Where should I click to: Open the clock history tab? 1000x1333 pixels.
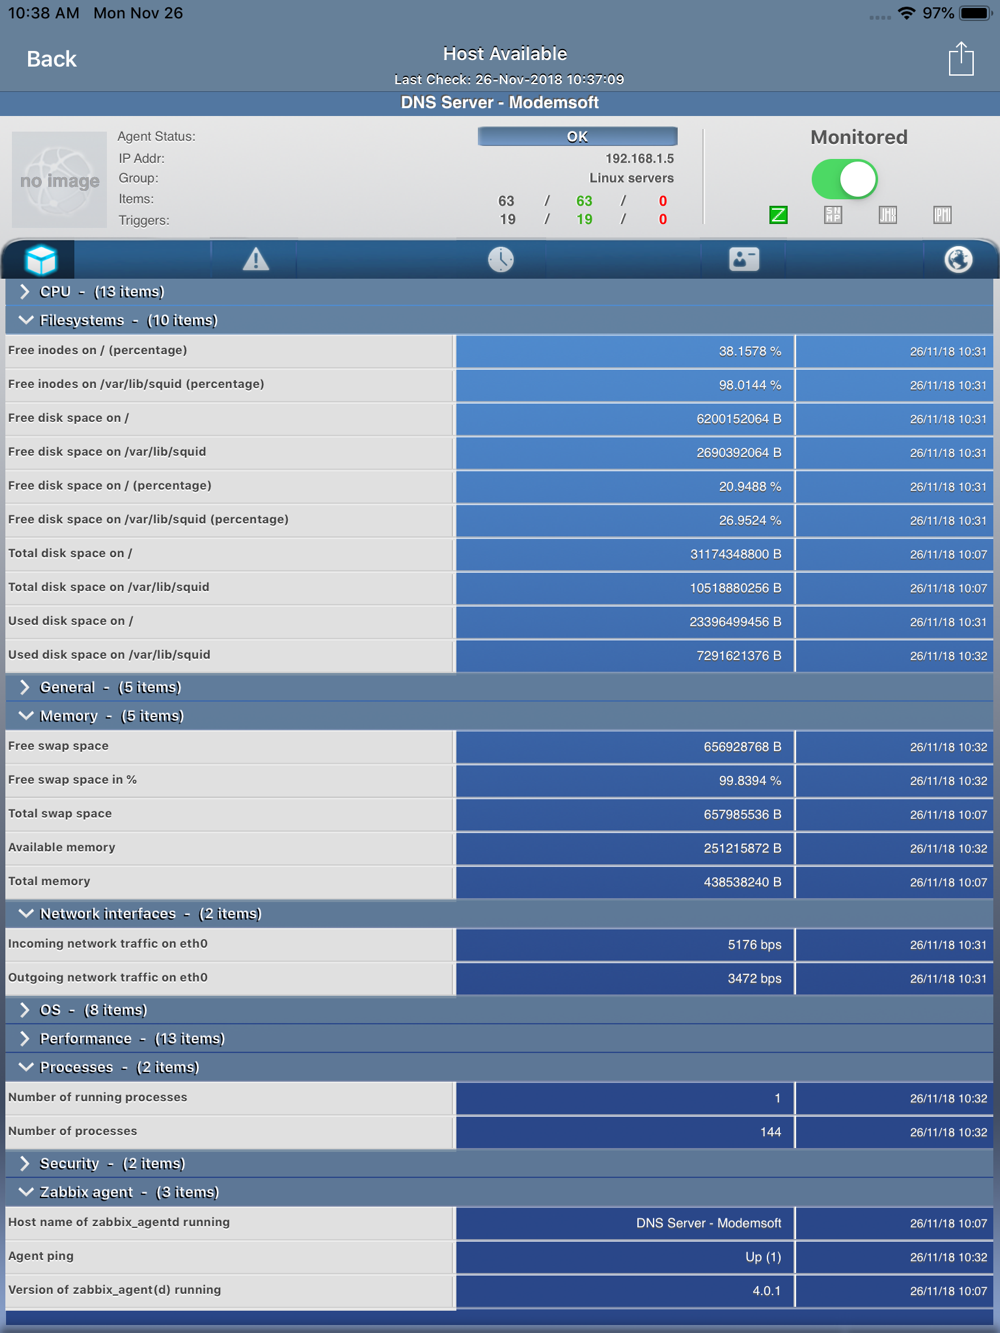point(501,260)
